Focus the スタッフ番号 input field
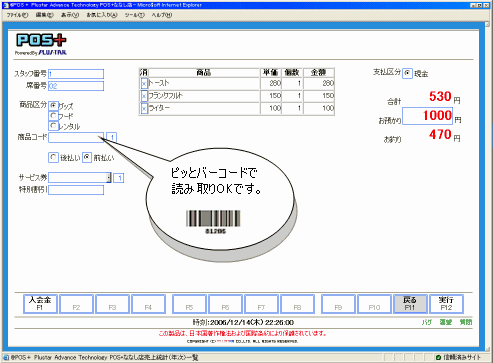493x363 pixels. 76,74
